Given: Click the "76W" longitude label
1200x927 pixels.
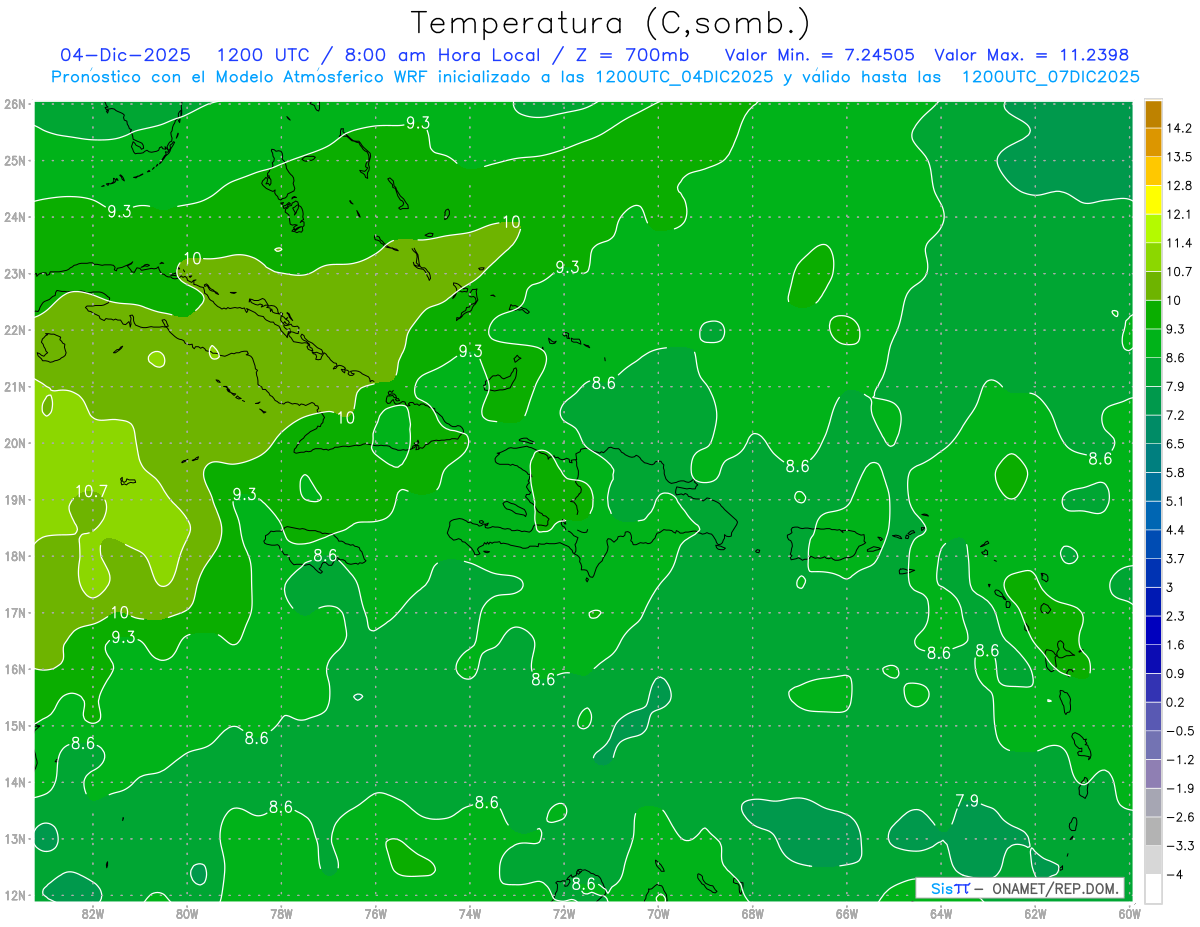Looking at the screenshot, I should click(375, 914).
